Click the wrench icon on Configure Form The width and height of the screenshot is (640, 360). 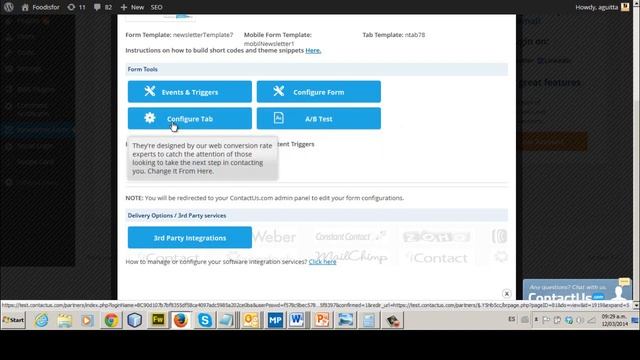click(278, 91)
